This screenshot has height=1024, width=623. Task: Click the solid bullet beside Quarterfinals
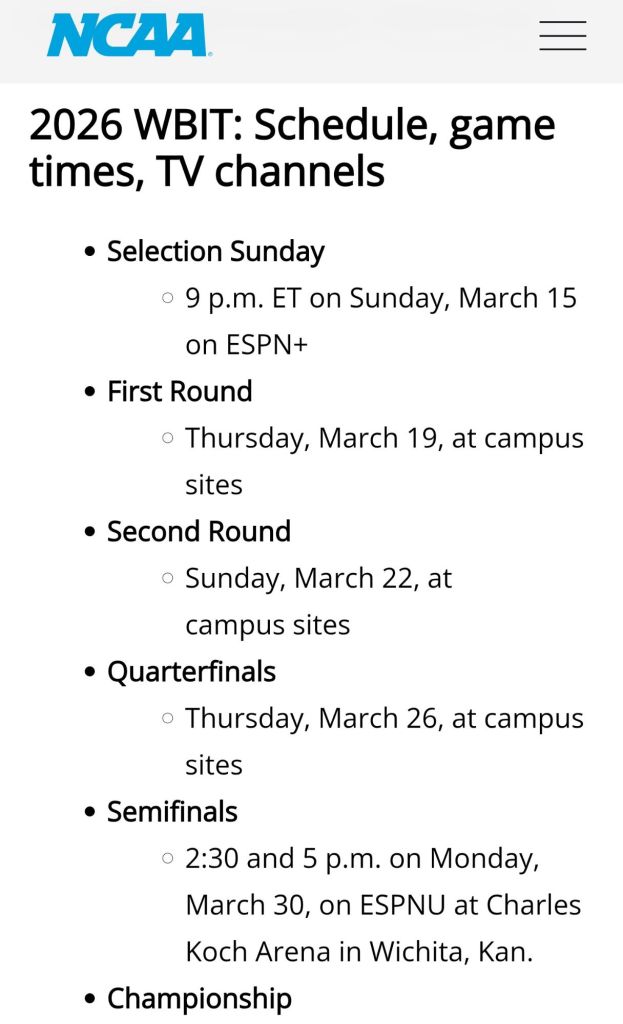tap(91, 671)
